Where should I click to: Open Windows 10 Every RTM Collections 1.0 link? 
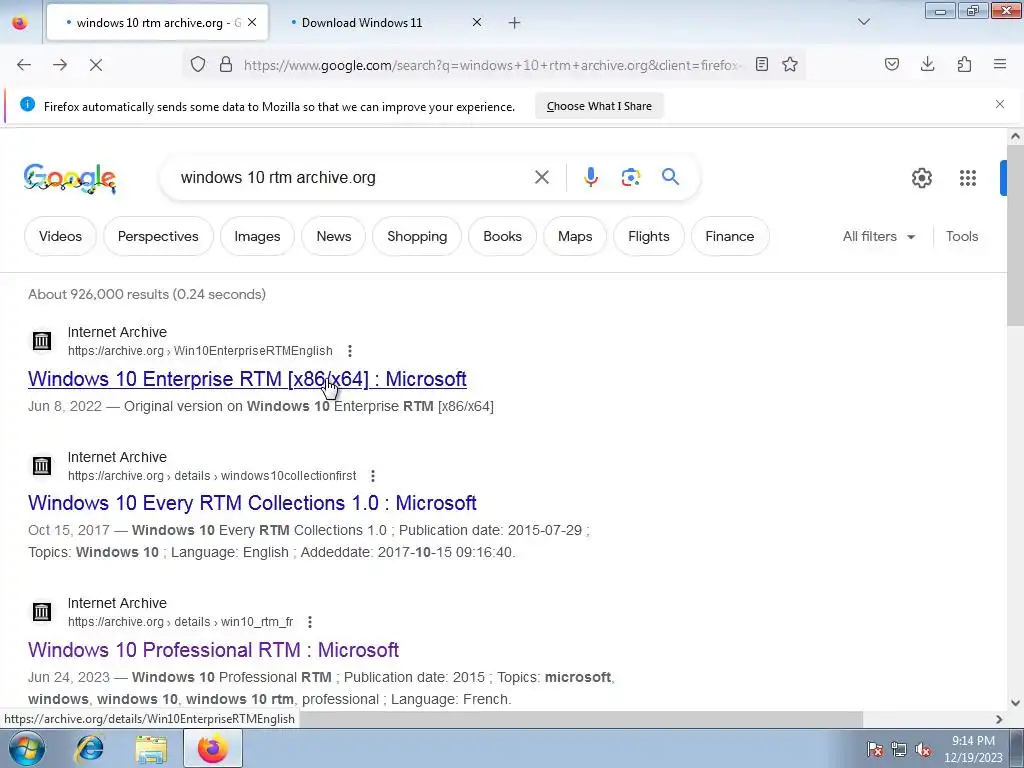[x=252, y=503]
